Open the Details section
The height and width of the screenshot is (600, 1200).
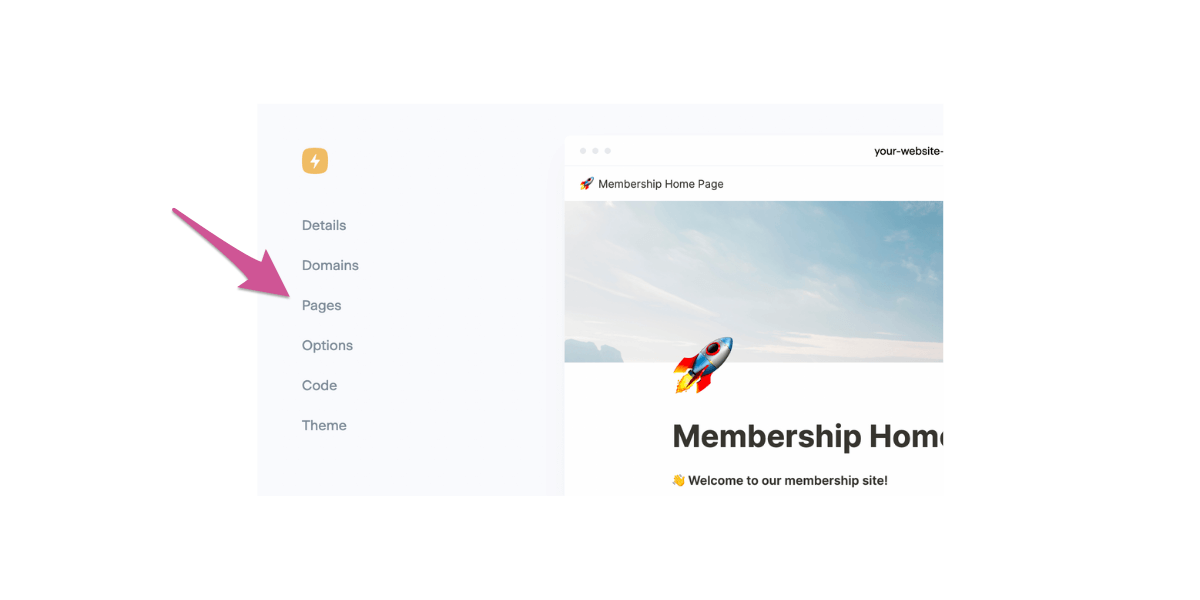click(324, 225)
